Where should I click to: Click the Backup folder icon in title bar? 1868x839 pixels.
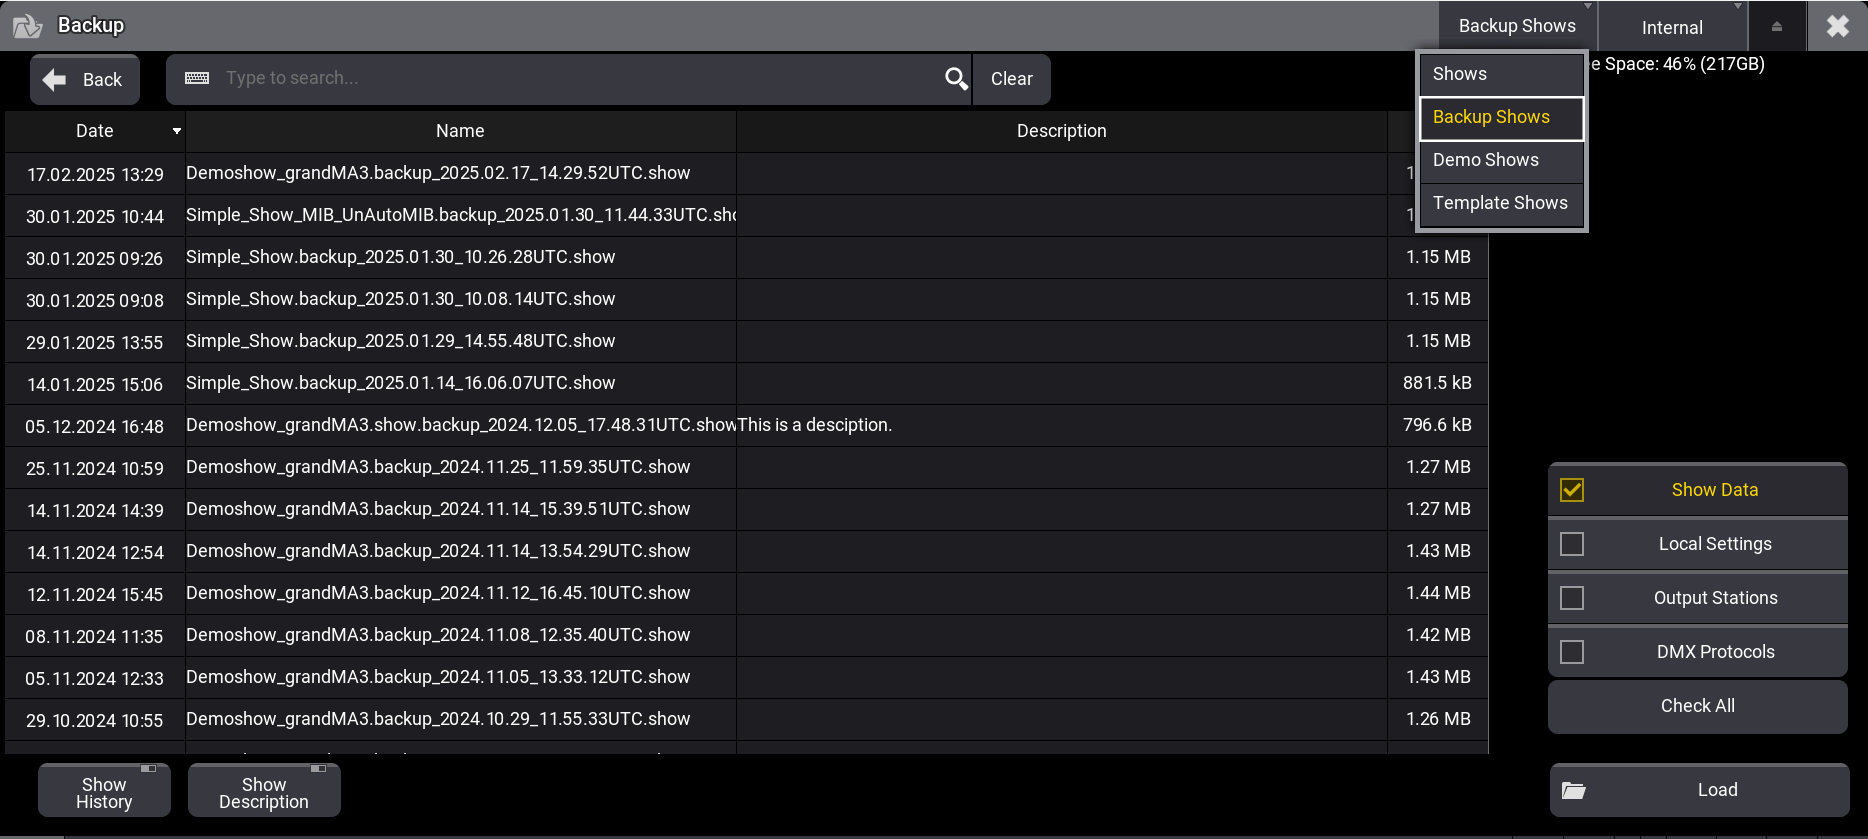27,26
